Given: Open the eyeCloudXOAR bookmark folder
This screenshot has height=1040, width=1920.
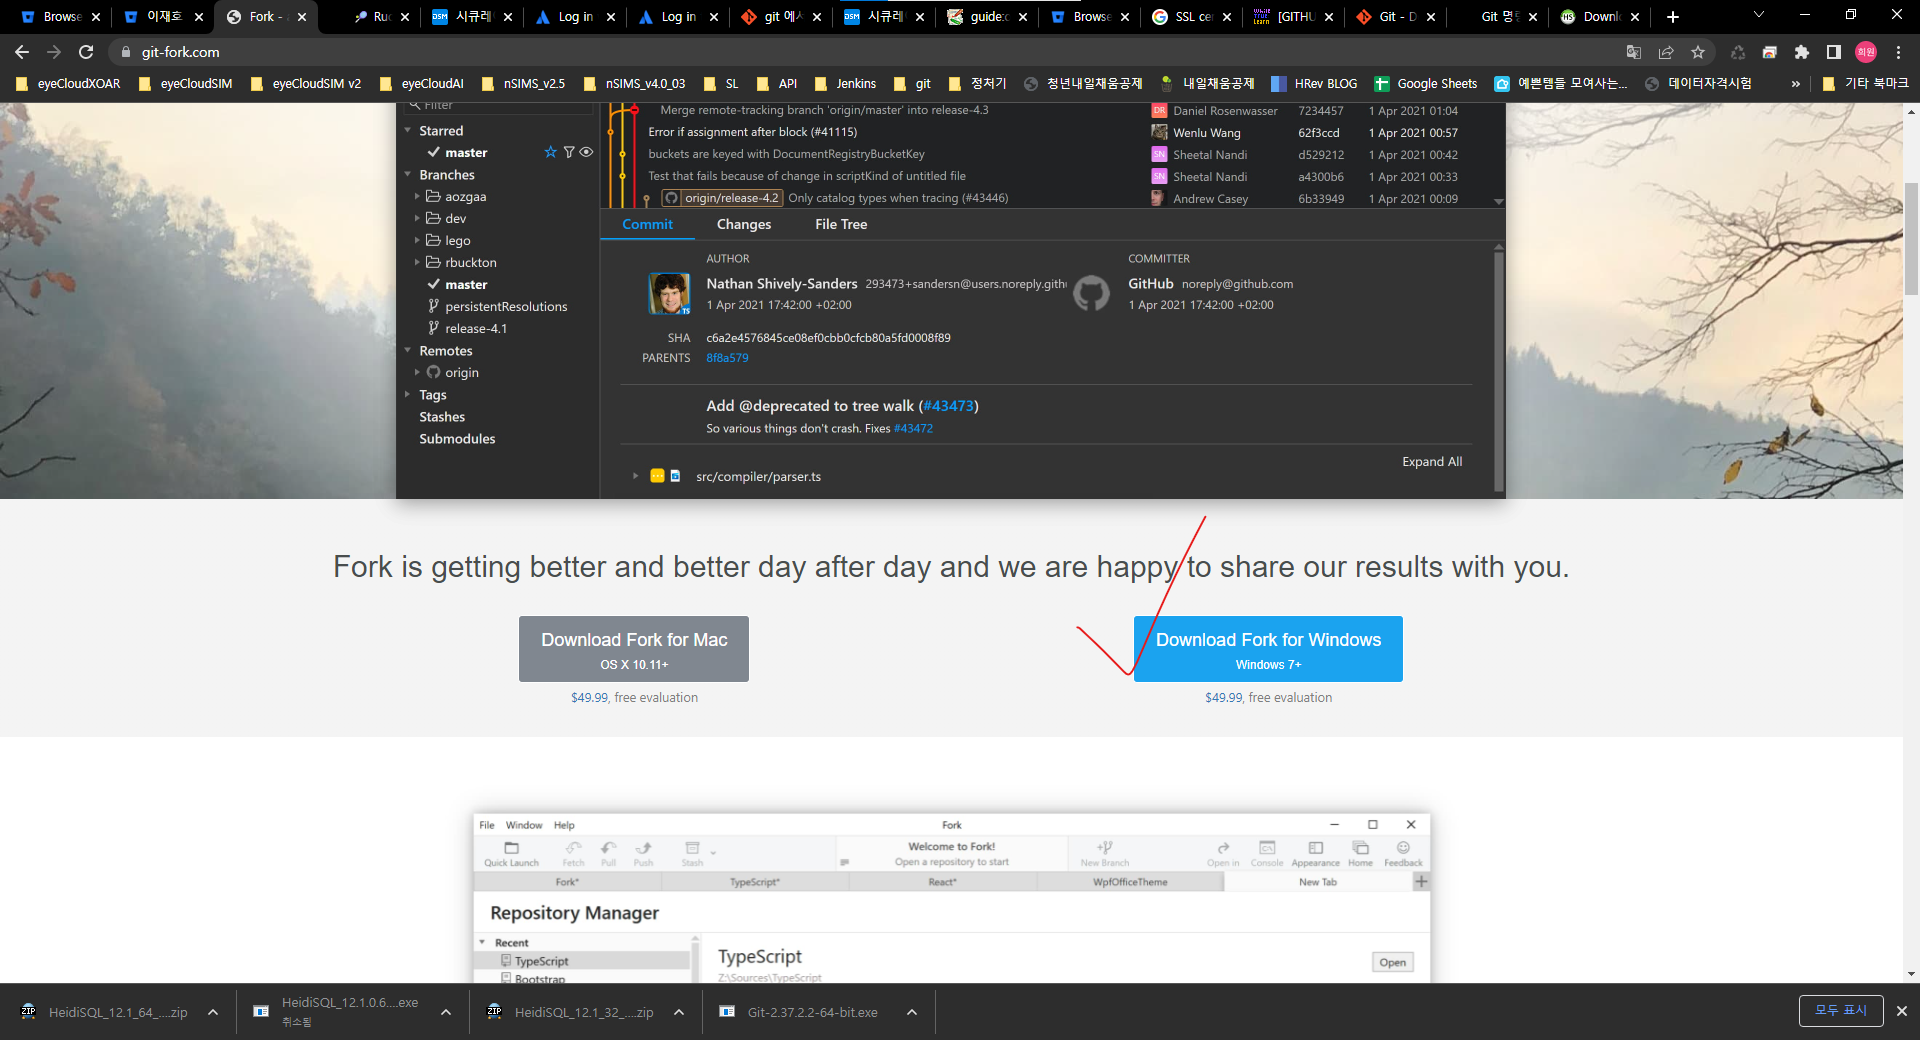Looking at the screenshot, I should pos(68,84).
